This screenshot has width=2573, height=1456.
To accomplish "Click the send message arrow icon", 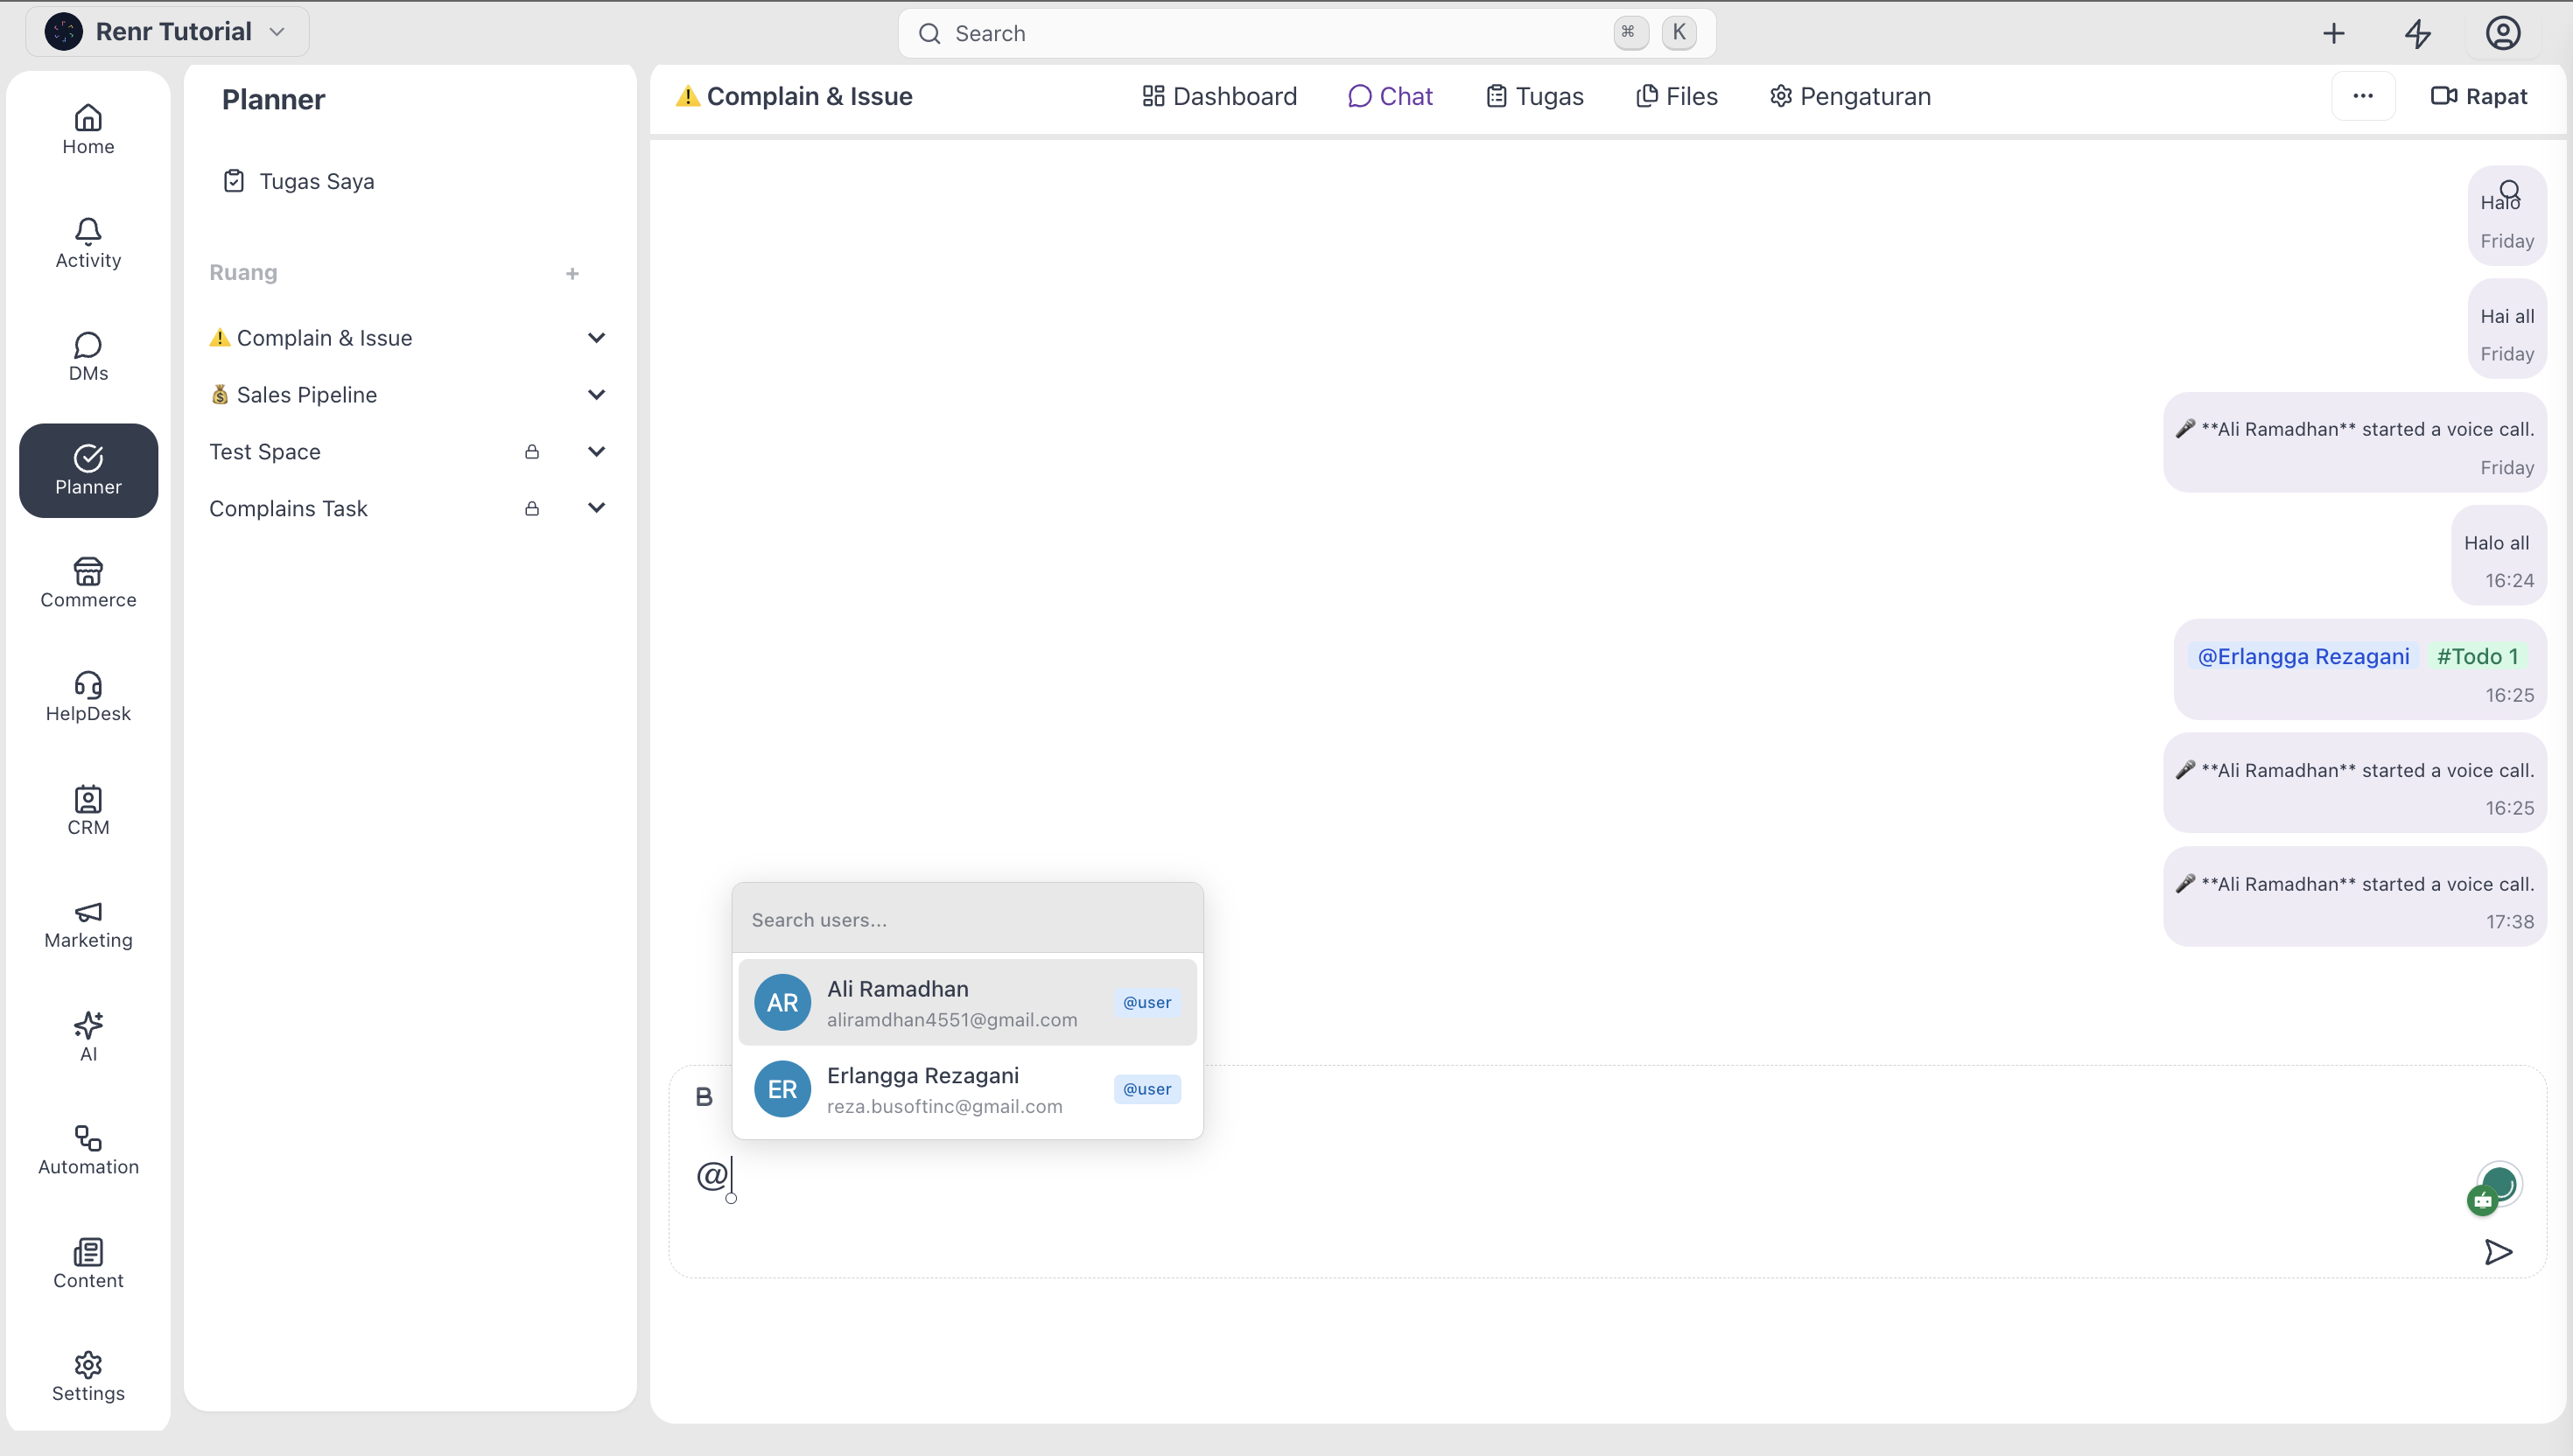I will point(2498,1251).
